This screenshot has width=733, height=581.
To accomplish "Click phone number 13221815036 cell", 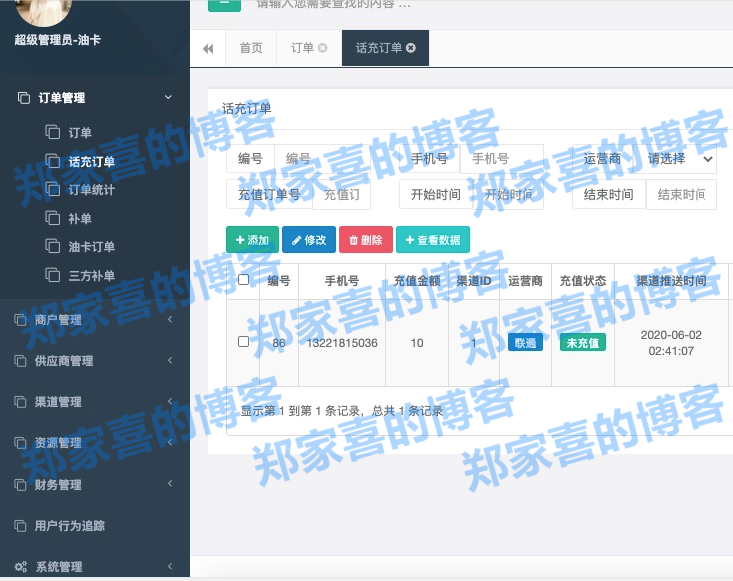I will click(x=342, y=343).
